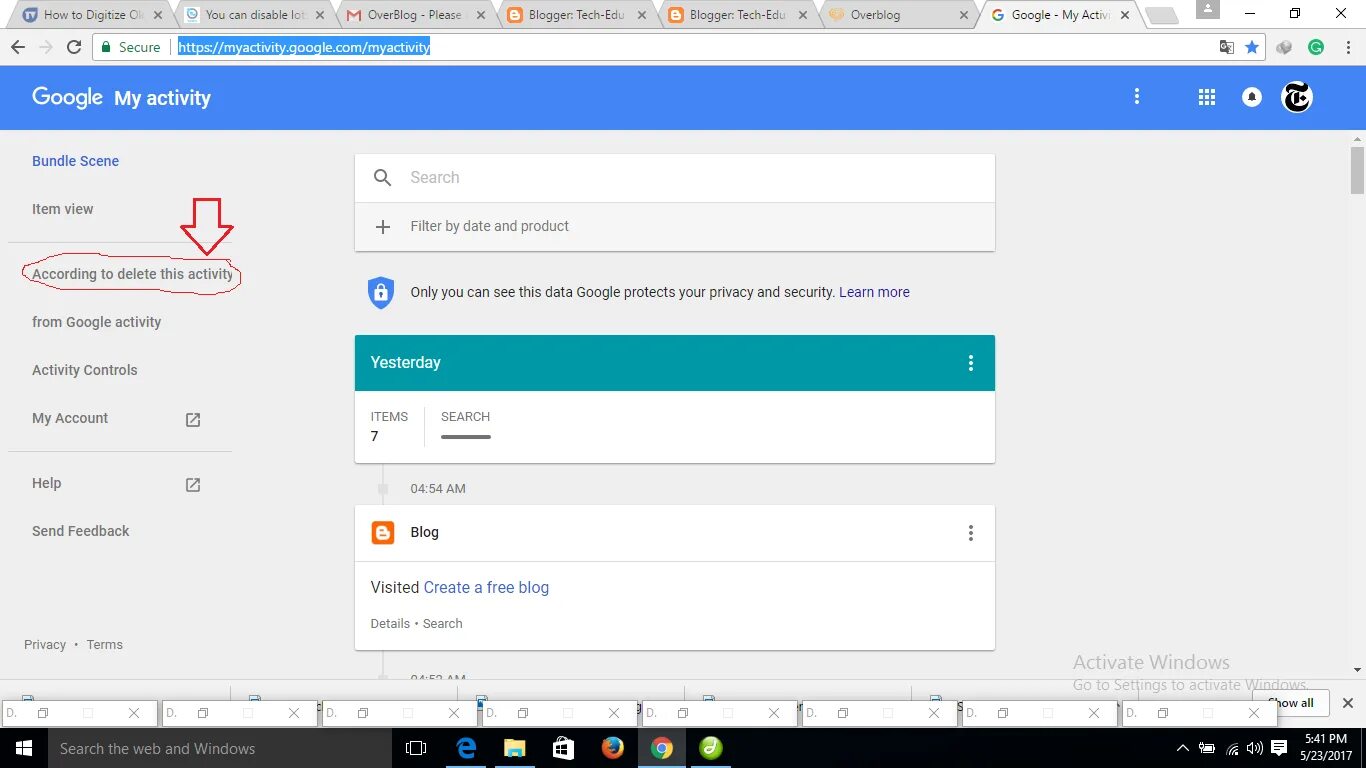This screenshot has width=1366, height=768.
Task: Open volume control in system tray
Action: pos(1254,748)
